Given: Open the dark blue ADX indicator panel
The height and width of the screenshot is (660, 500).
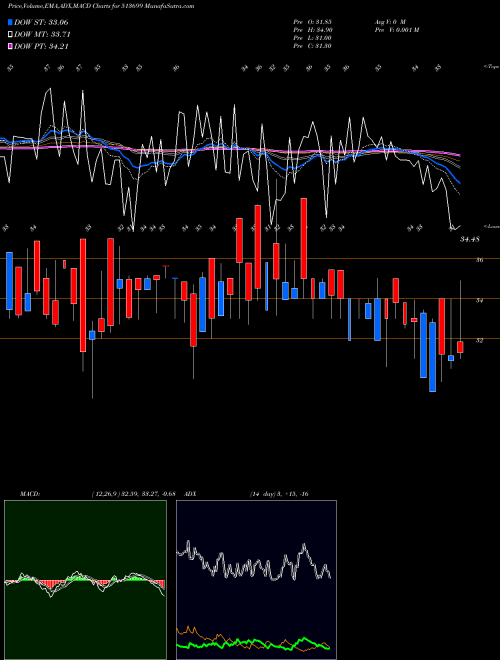Looking at the screenshot, I should (x=256, y=580).
